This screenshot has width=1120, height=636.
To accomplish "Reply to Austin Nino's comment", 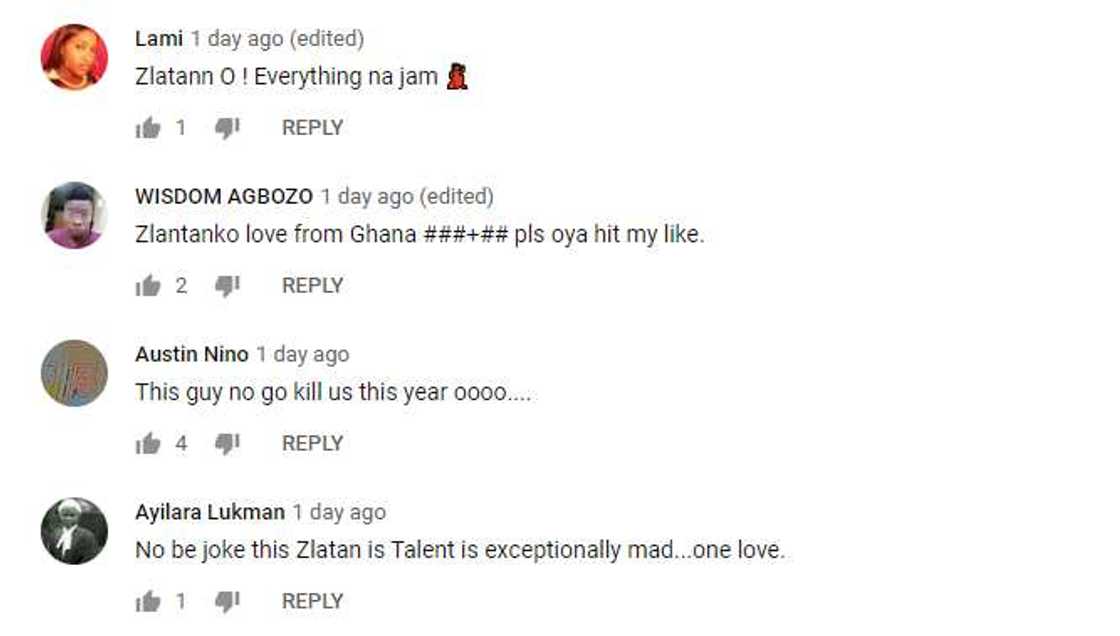I will pyautogui.click(x=312, y=444).
